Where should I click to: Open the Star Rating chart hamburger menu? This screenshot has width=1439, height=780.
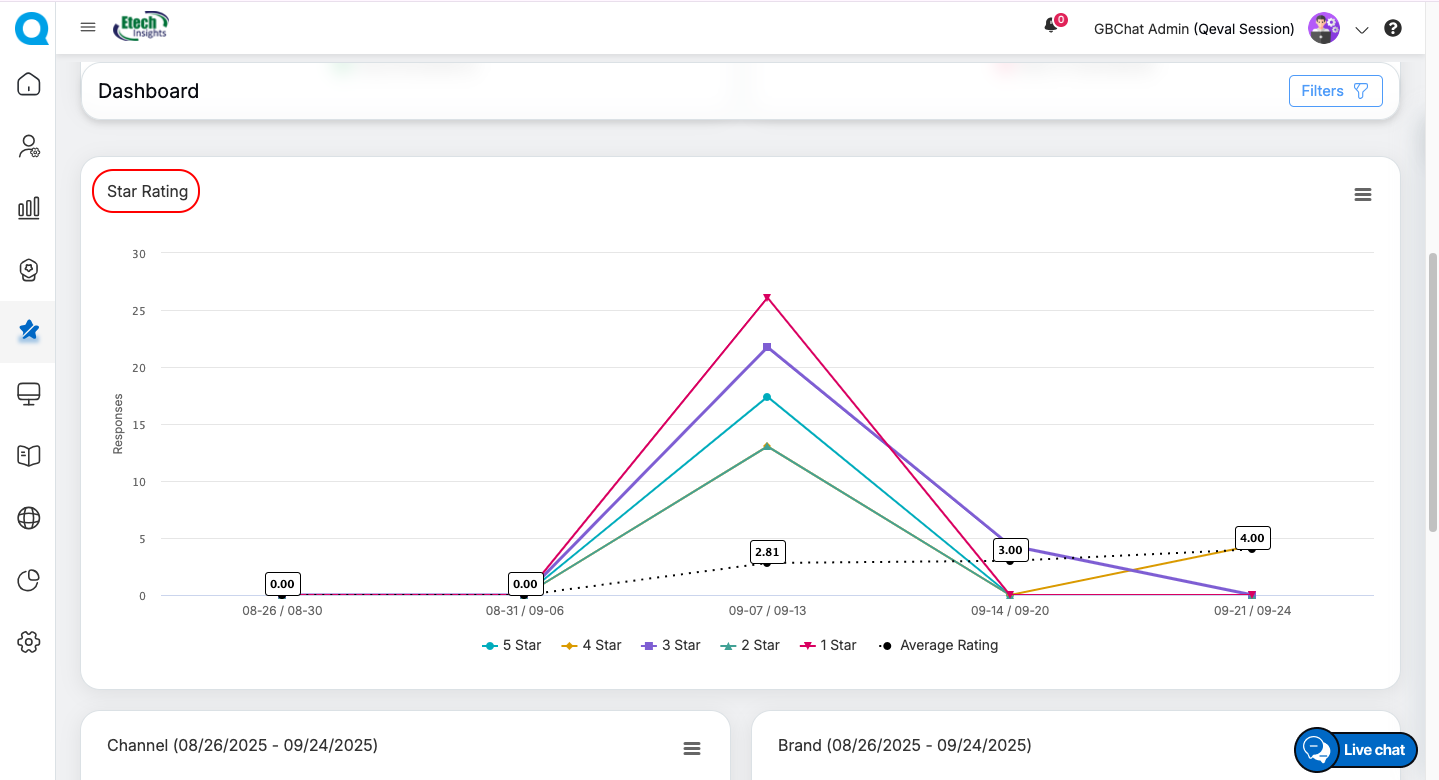point(1362,195)
